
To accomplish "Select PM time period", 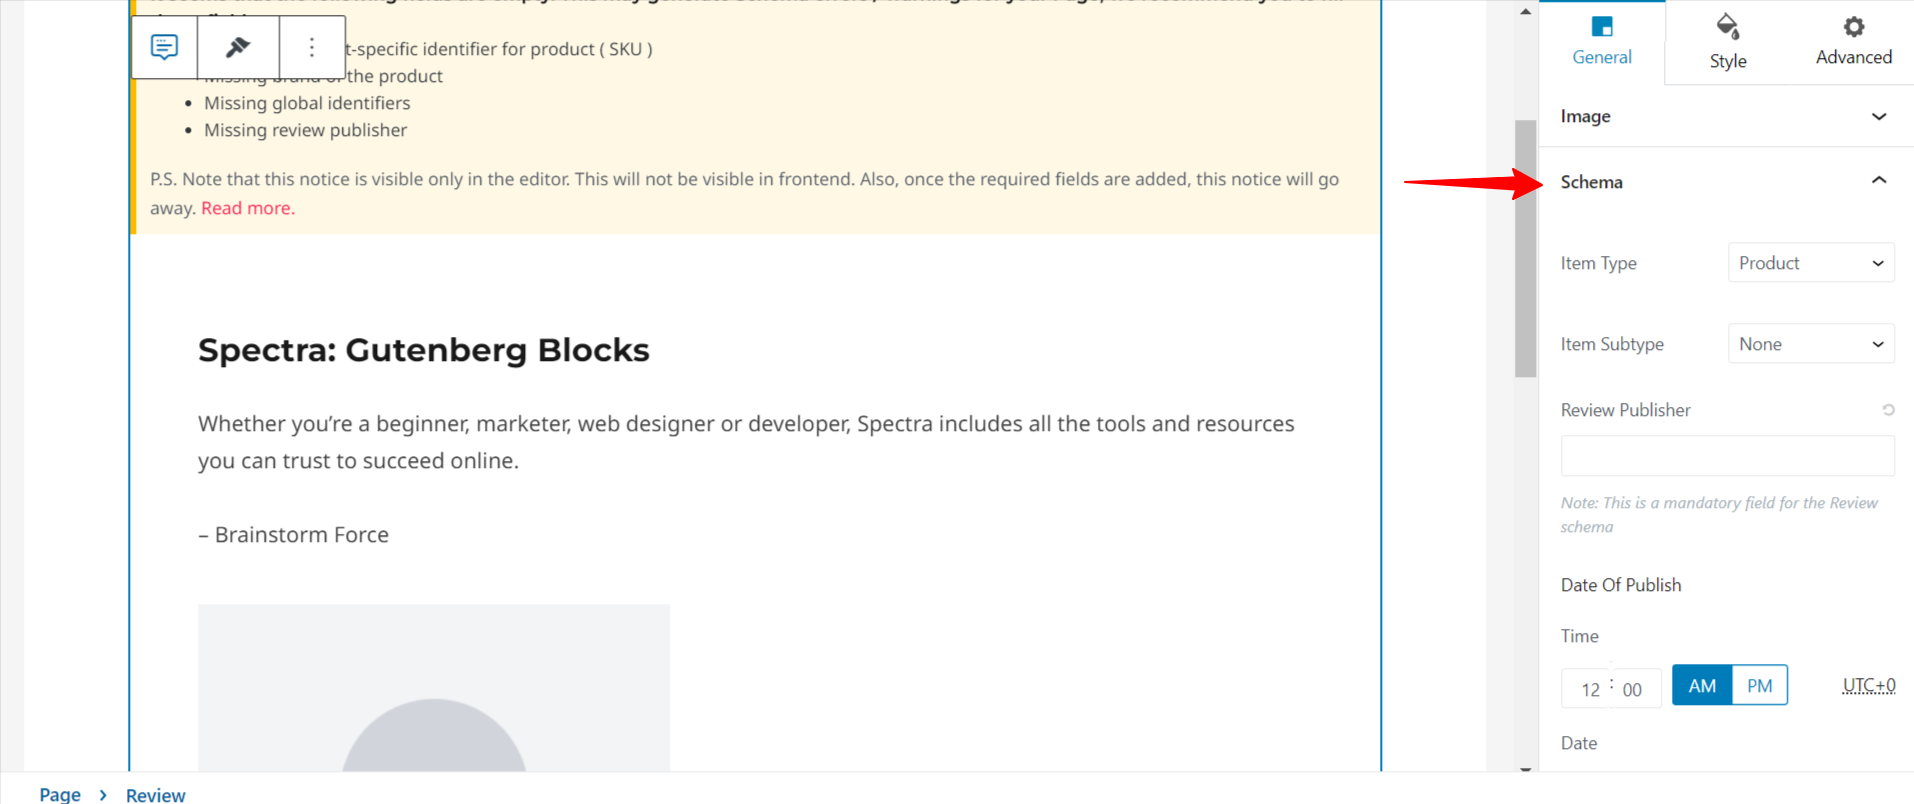I will 1759,686.
